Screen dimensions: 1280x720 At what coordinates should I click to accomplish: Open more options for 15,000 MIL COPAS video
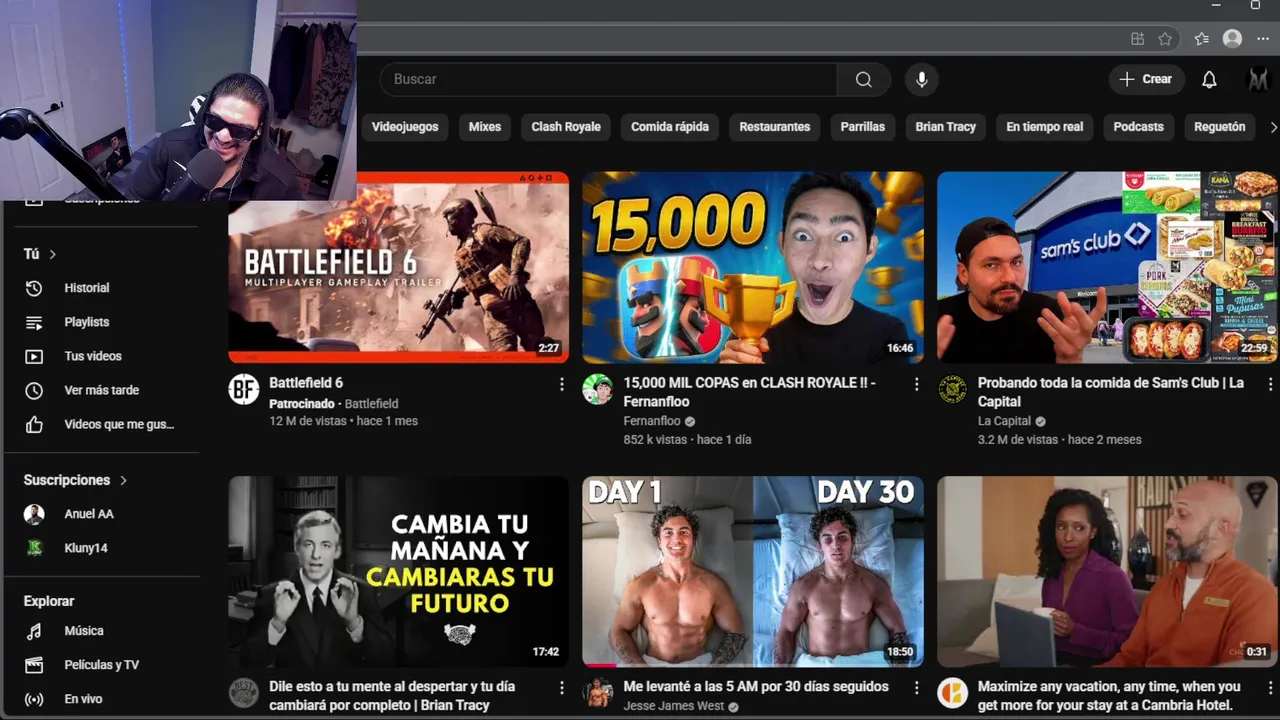[916, 384]
